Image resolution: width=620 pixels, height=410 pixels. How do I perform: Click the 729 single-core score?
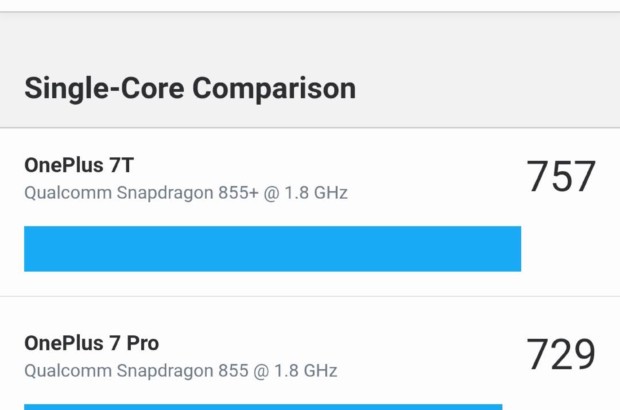(560, 355)
